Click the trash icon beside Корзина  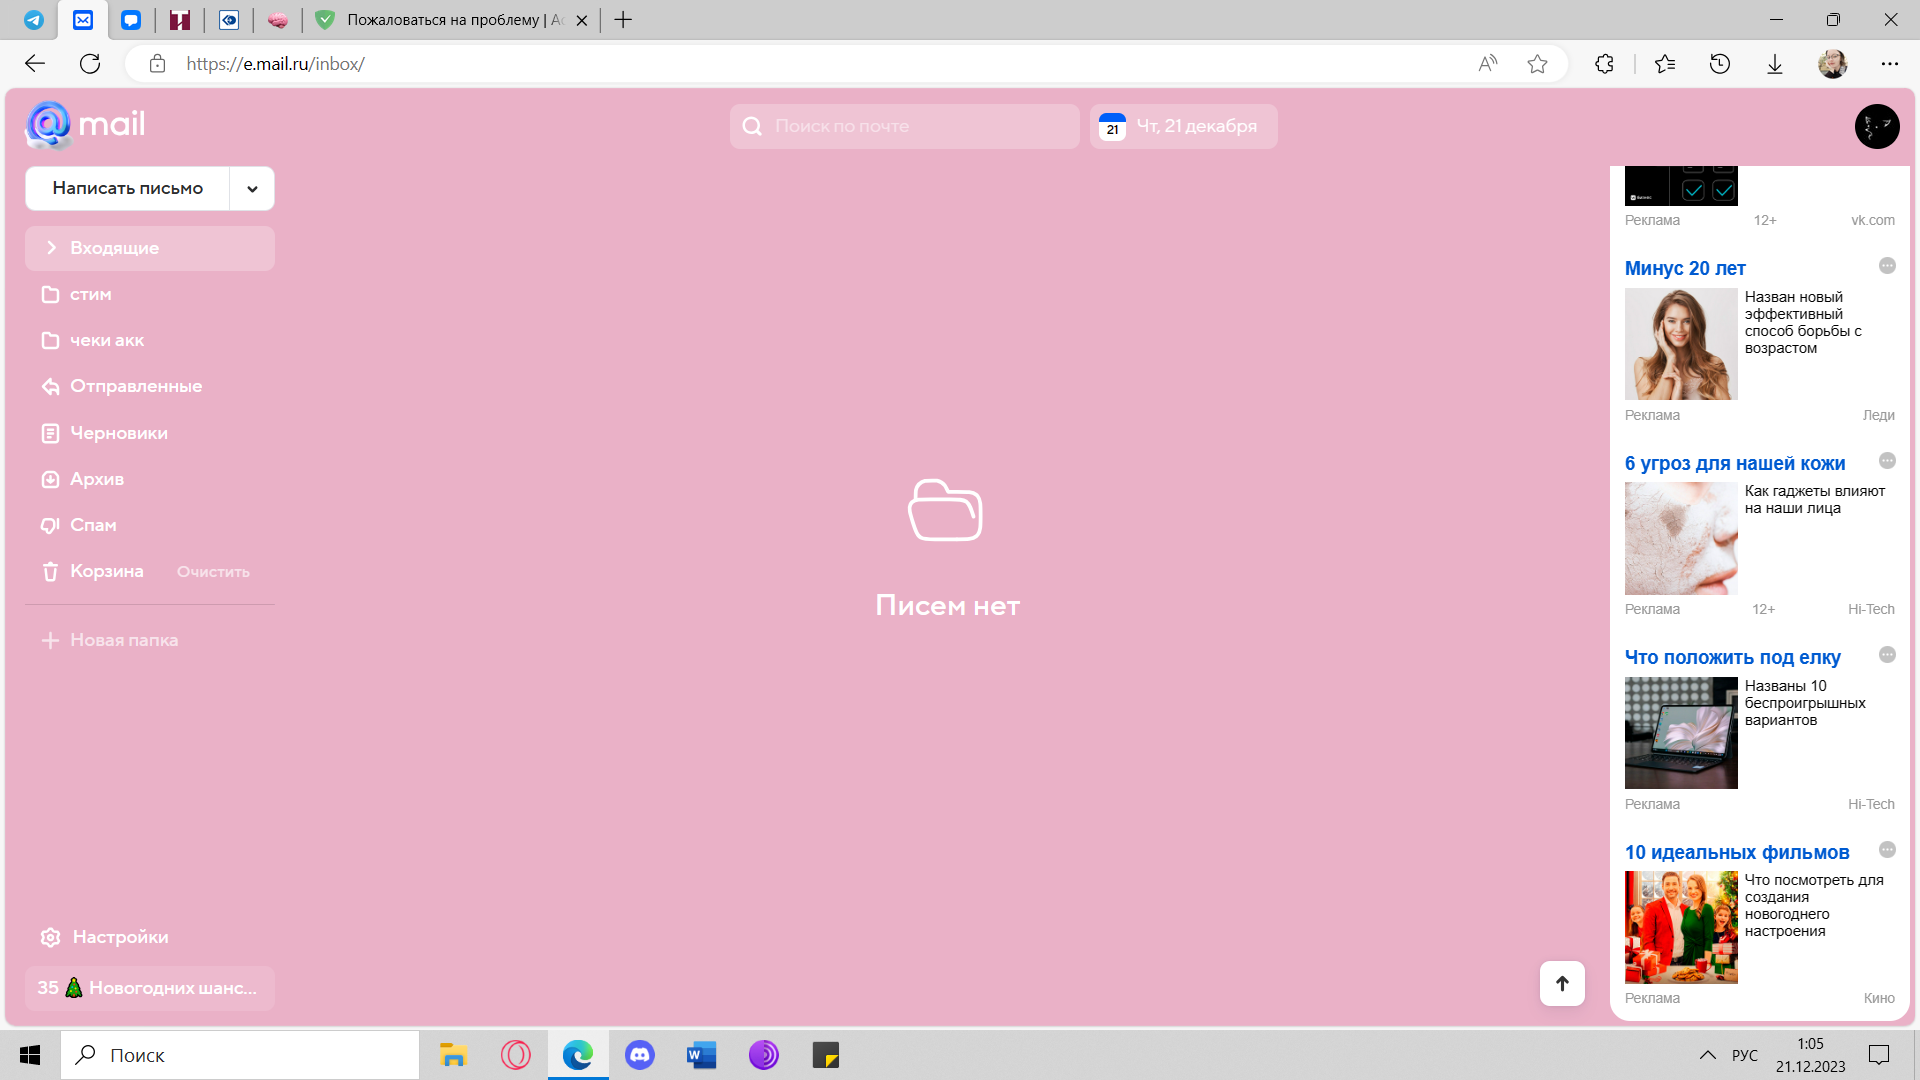click(50, 571)
